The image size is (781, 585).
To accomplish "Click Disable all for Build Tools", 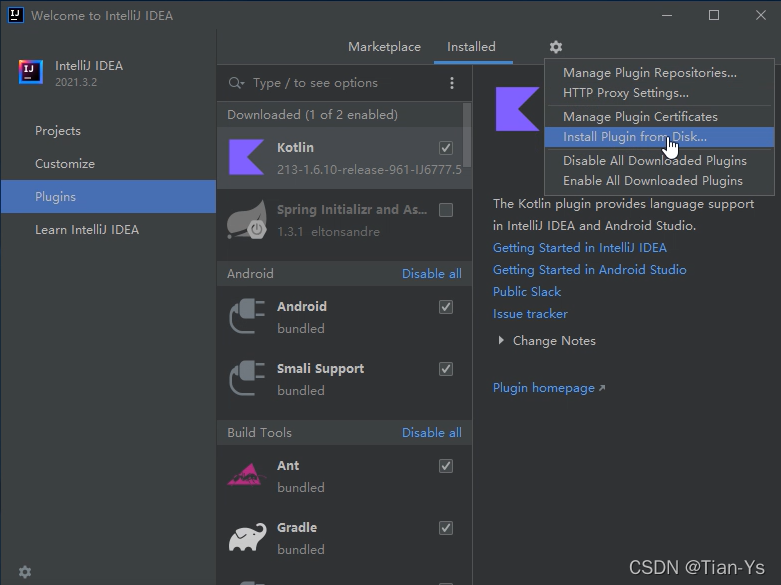I will [x=431, y=433].
